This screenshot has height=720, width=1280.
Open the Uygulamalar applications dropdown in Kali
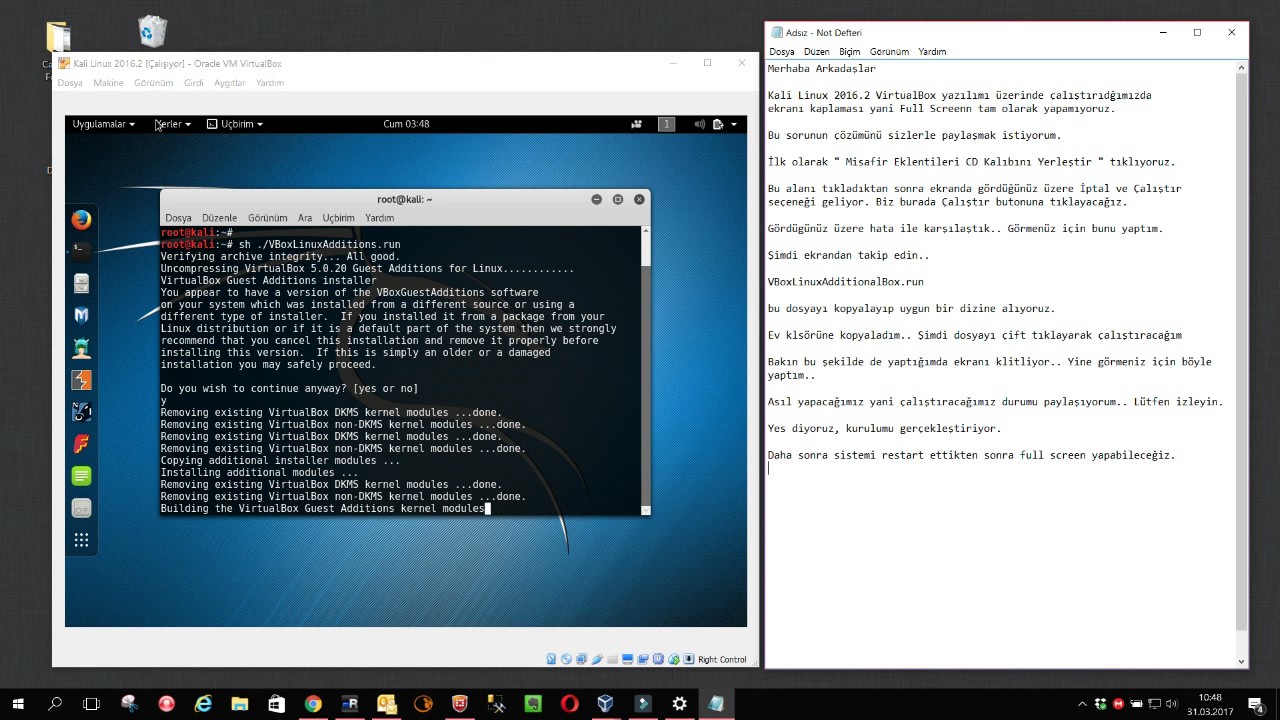[103, 124]
